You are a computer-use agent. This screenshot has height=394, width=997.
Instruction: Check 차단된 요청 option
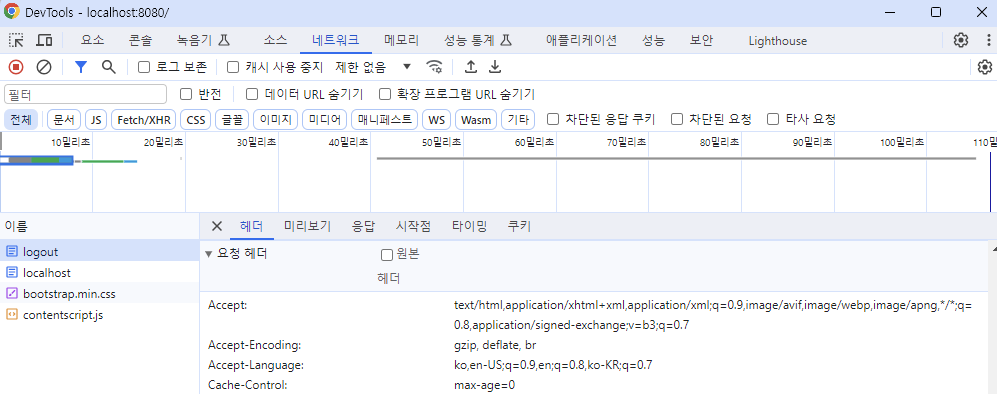[677, 119]
